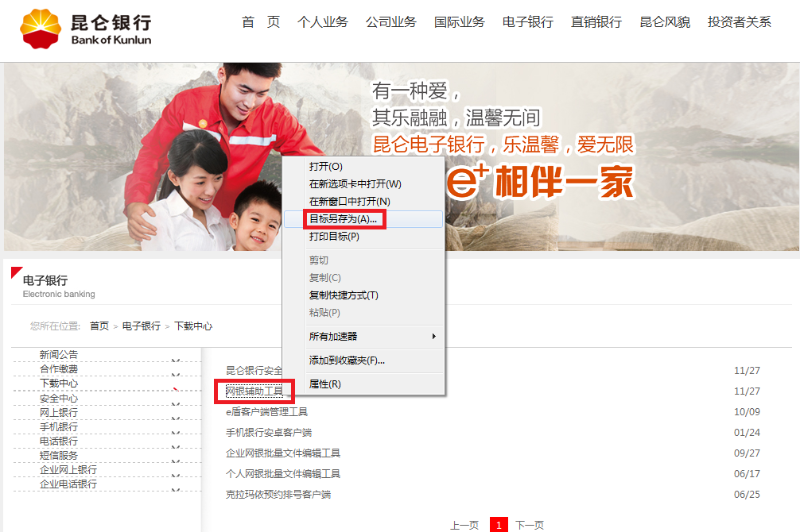800x532 pixels.
Task: Select 在新选项卡中打开(W) context menu entry
Action: tap(355, 184)
